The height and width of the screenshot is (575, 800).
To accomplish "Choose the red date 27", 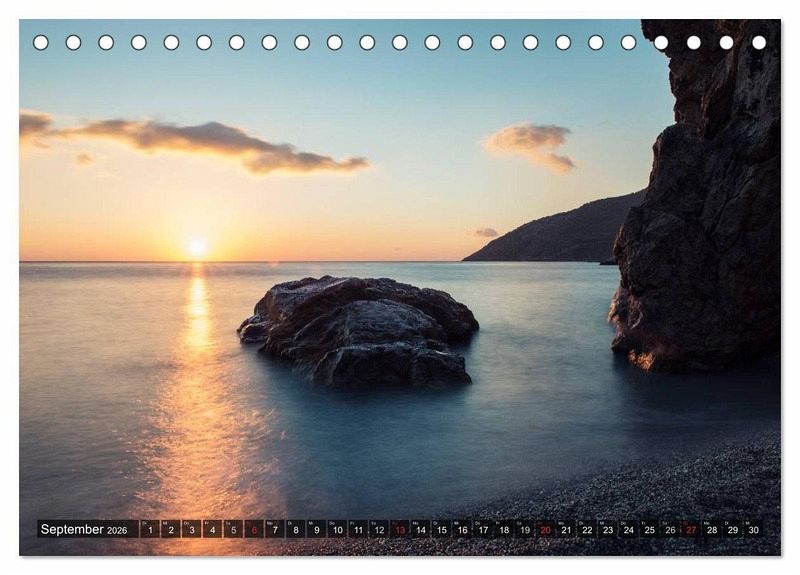I will click(691, 530).
